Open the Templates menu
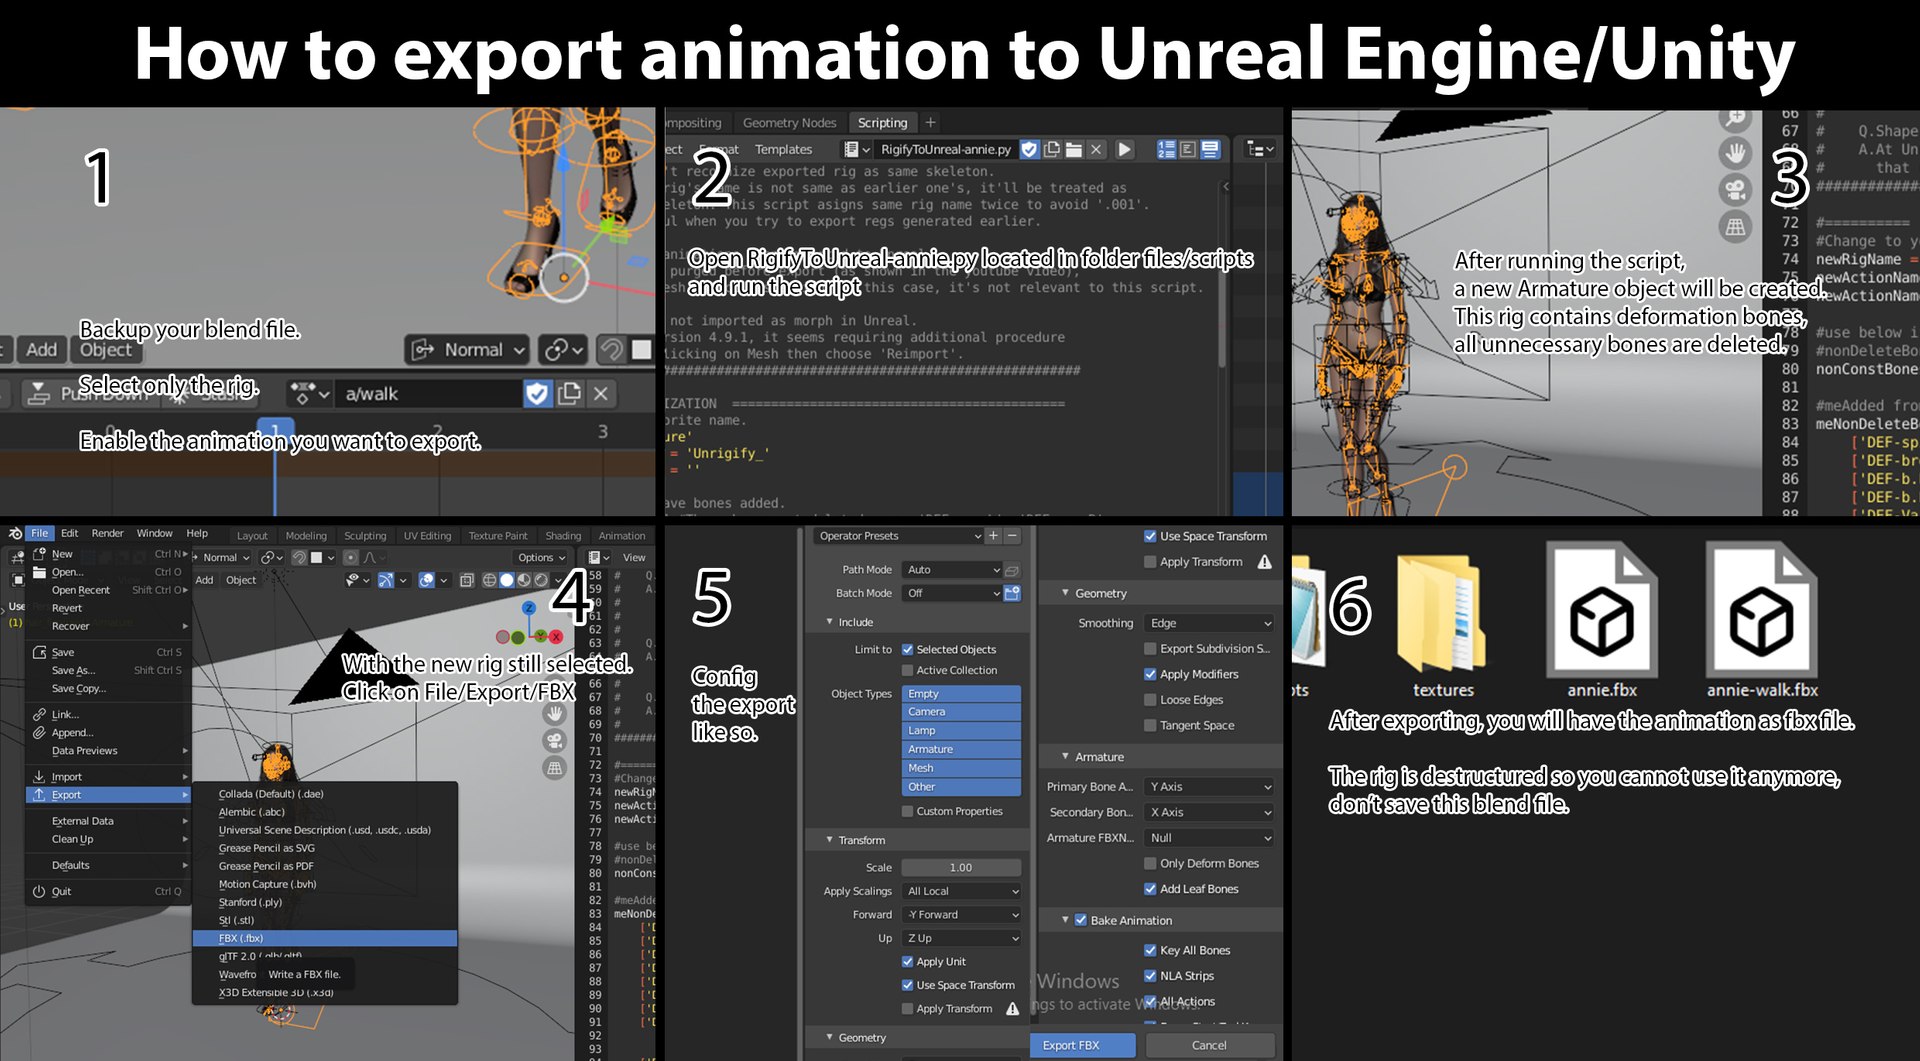This screenshot has height=1061, width=1920. coord(783,149)
